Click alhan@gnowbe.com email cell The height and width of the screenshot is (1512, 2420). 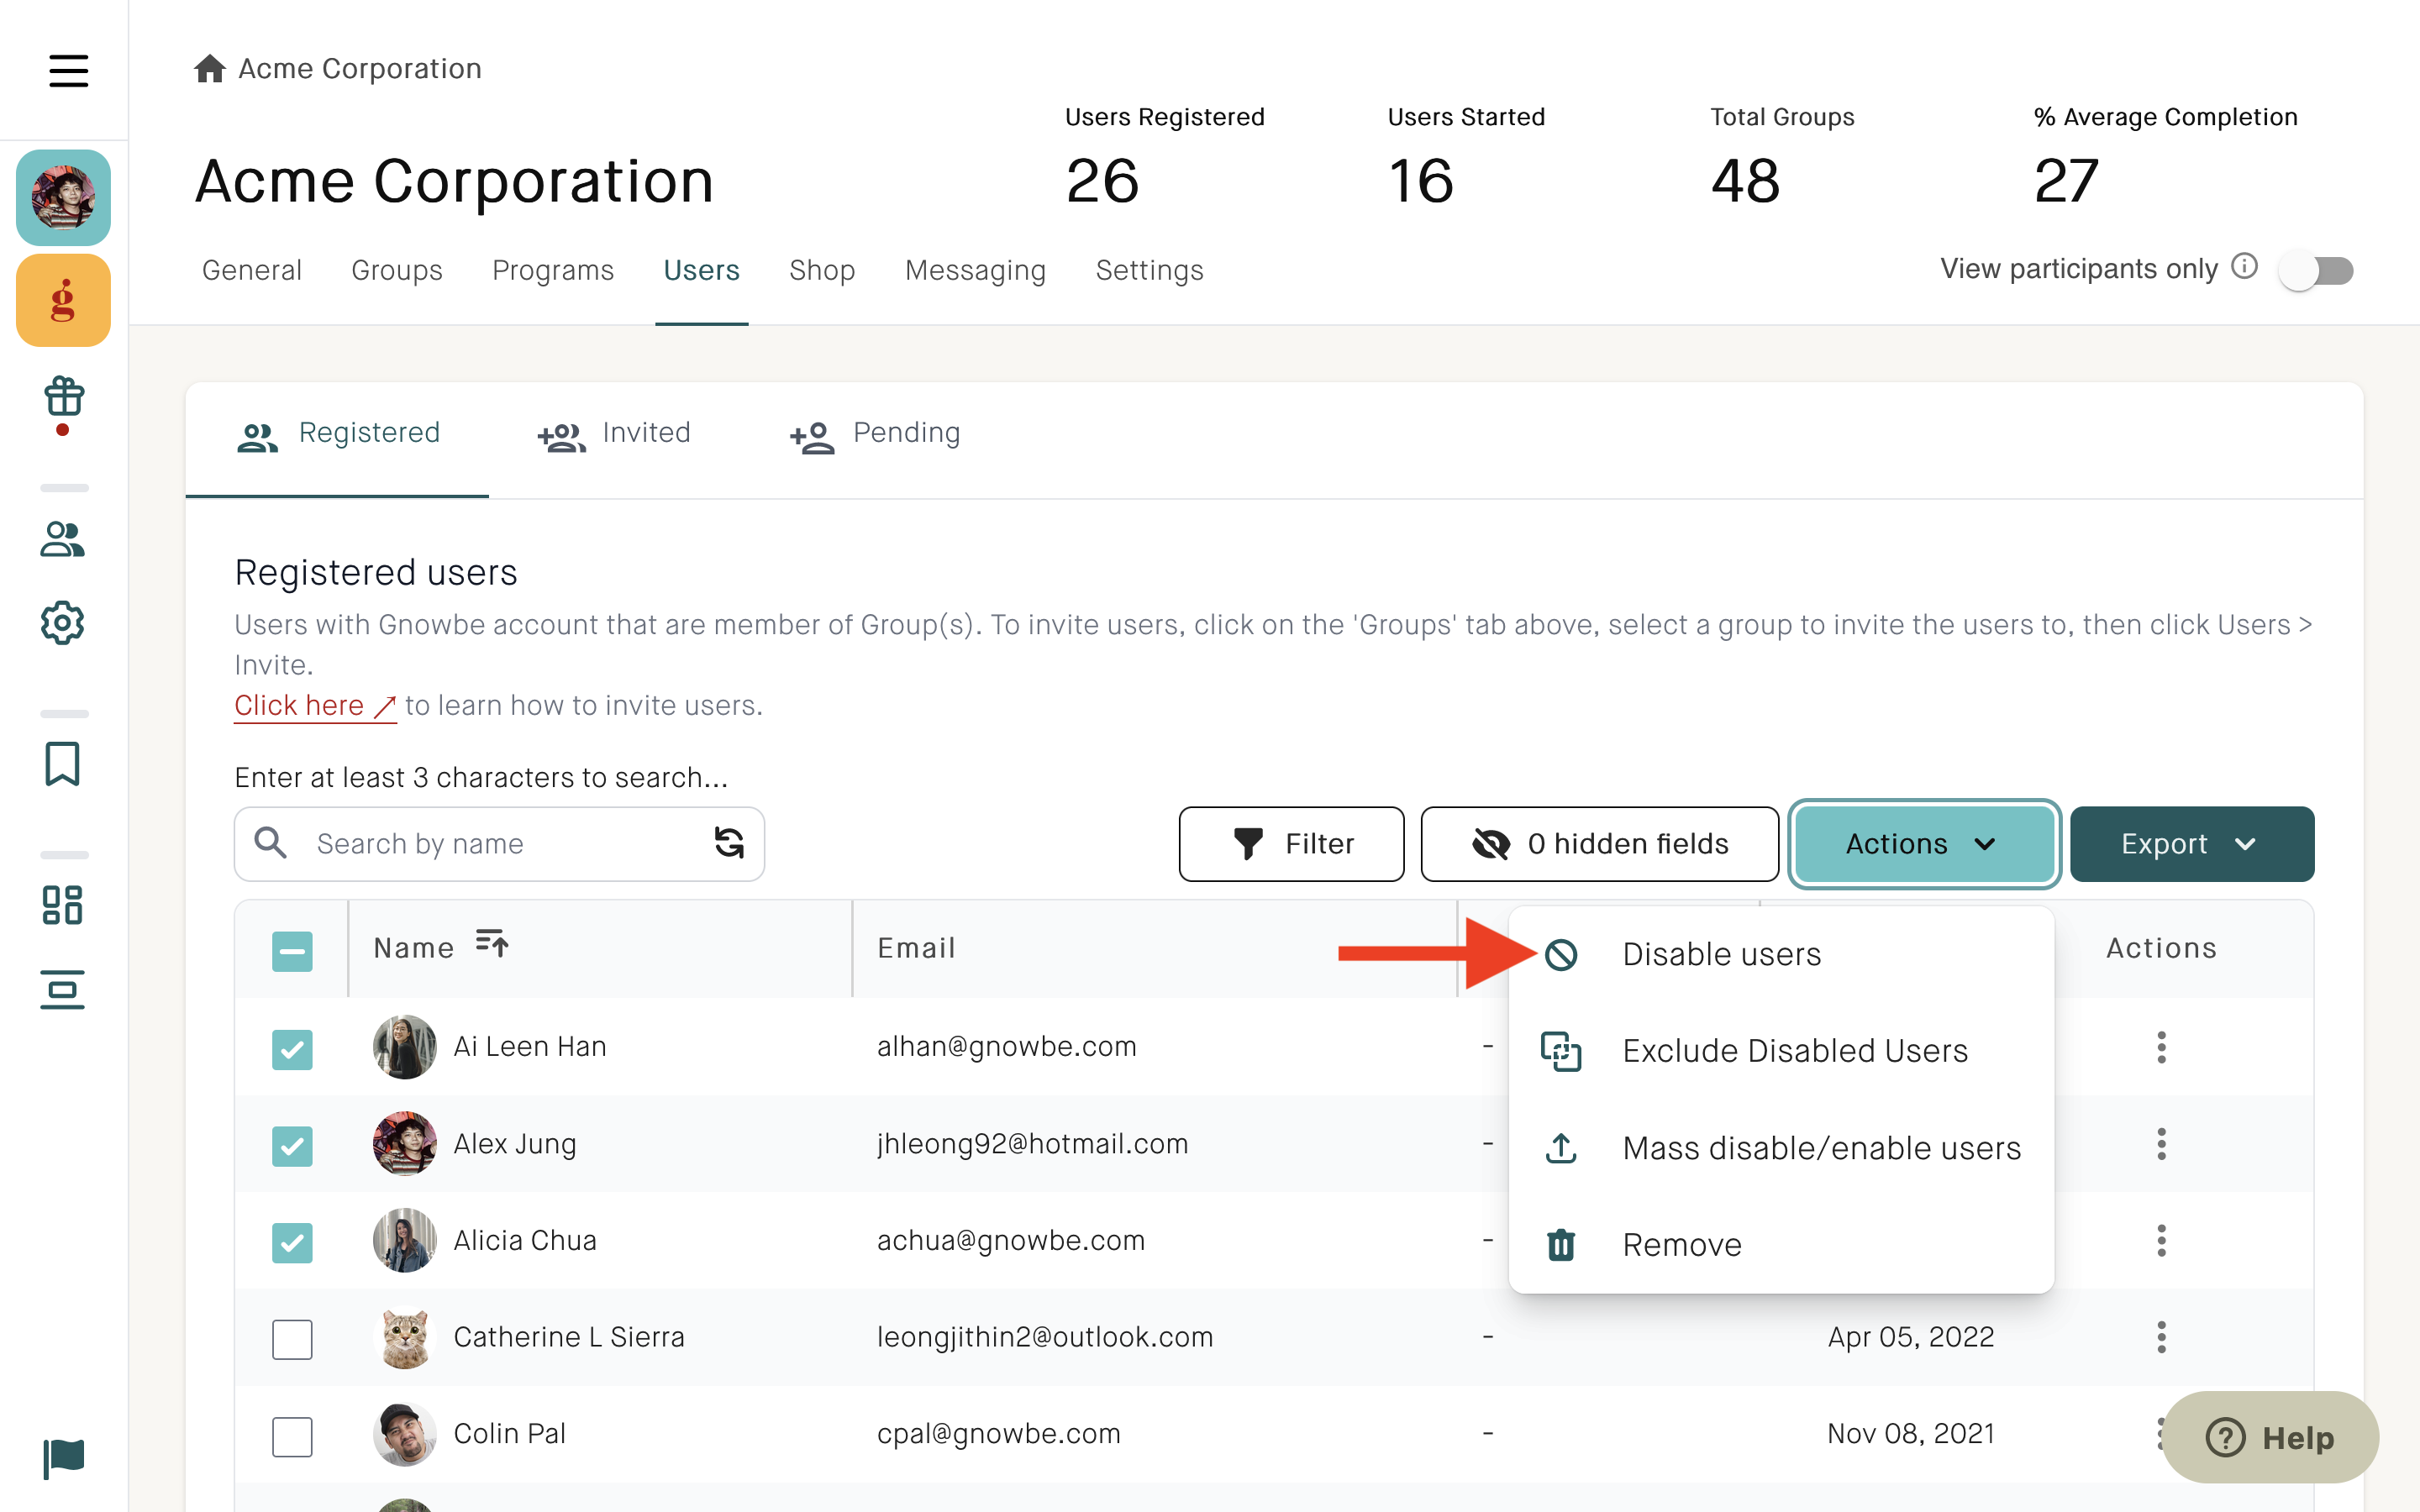pyautogui.click(x=1006, y=1046)
